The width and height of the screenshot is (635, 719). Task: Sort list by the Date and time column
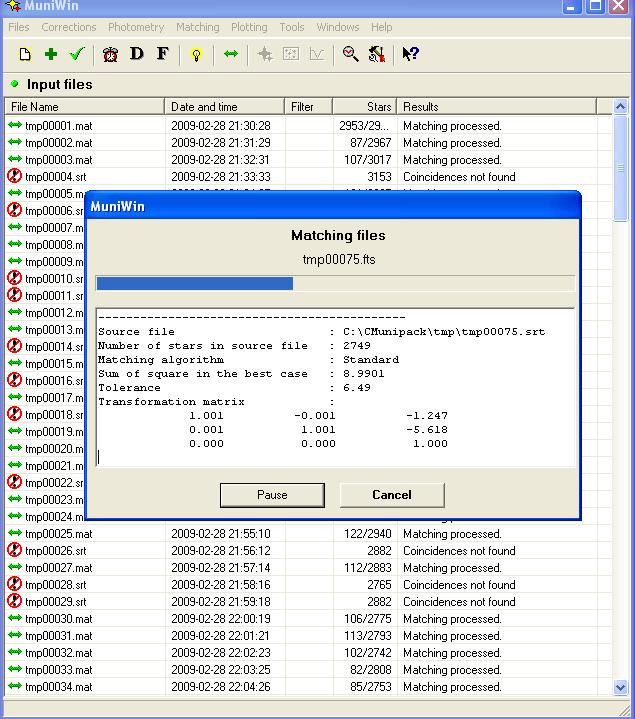[x=225, y=107]
